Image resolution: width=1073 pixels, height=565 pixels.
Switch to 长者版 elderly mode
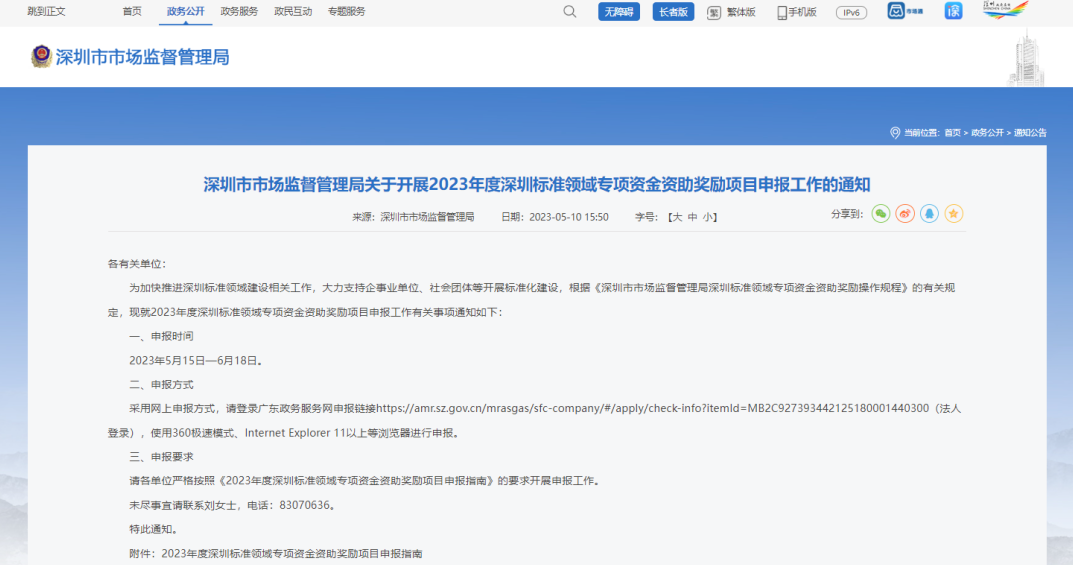pyautogui.click(x=673, y=12)
